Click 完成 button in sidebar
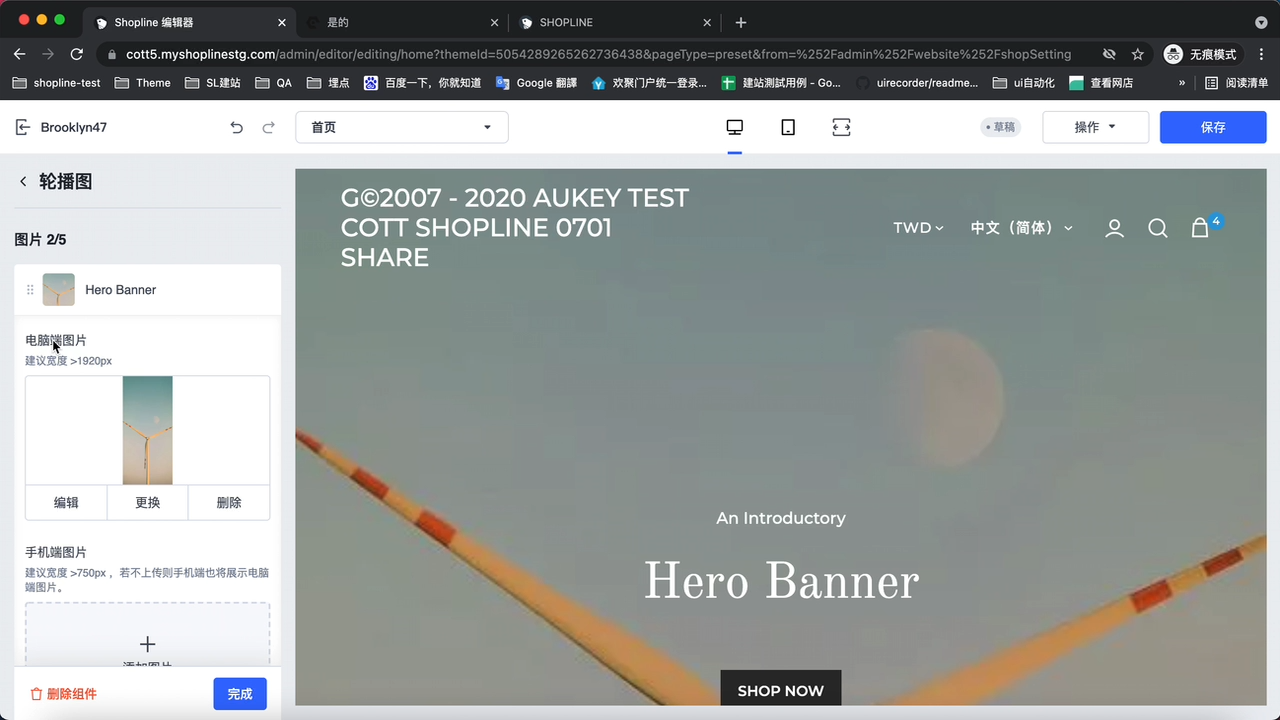Viewport: 1280px width, 720px height. coord(240,694)
